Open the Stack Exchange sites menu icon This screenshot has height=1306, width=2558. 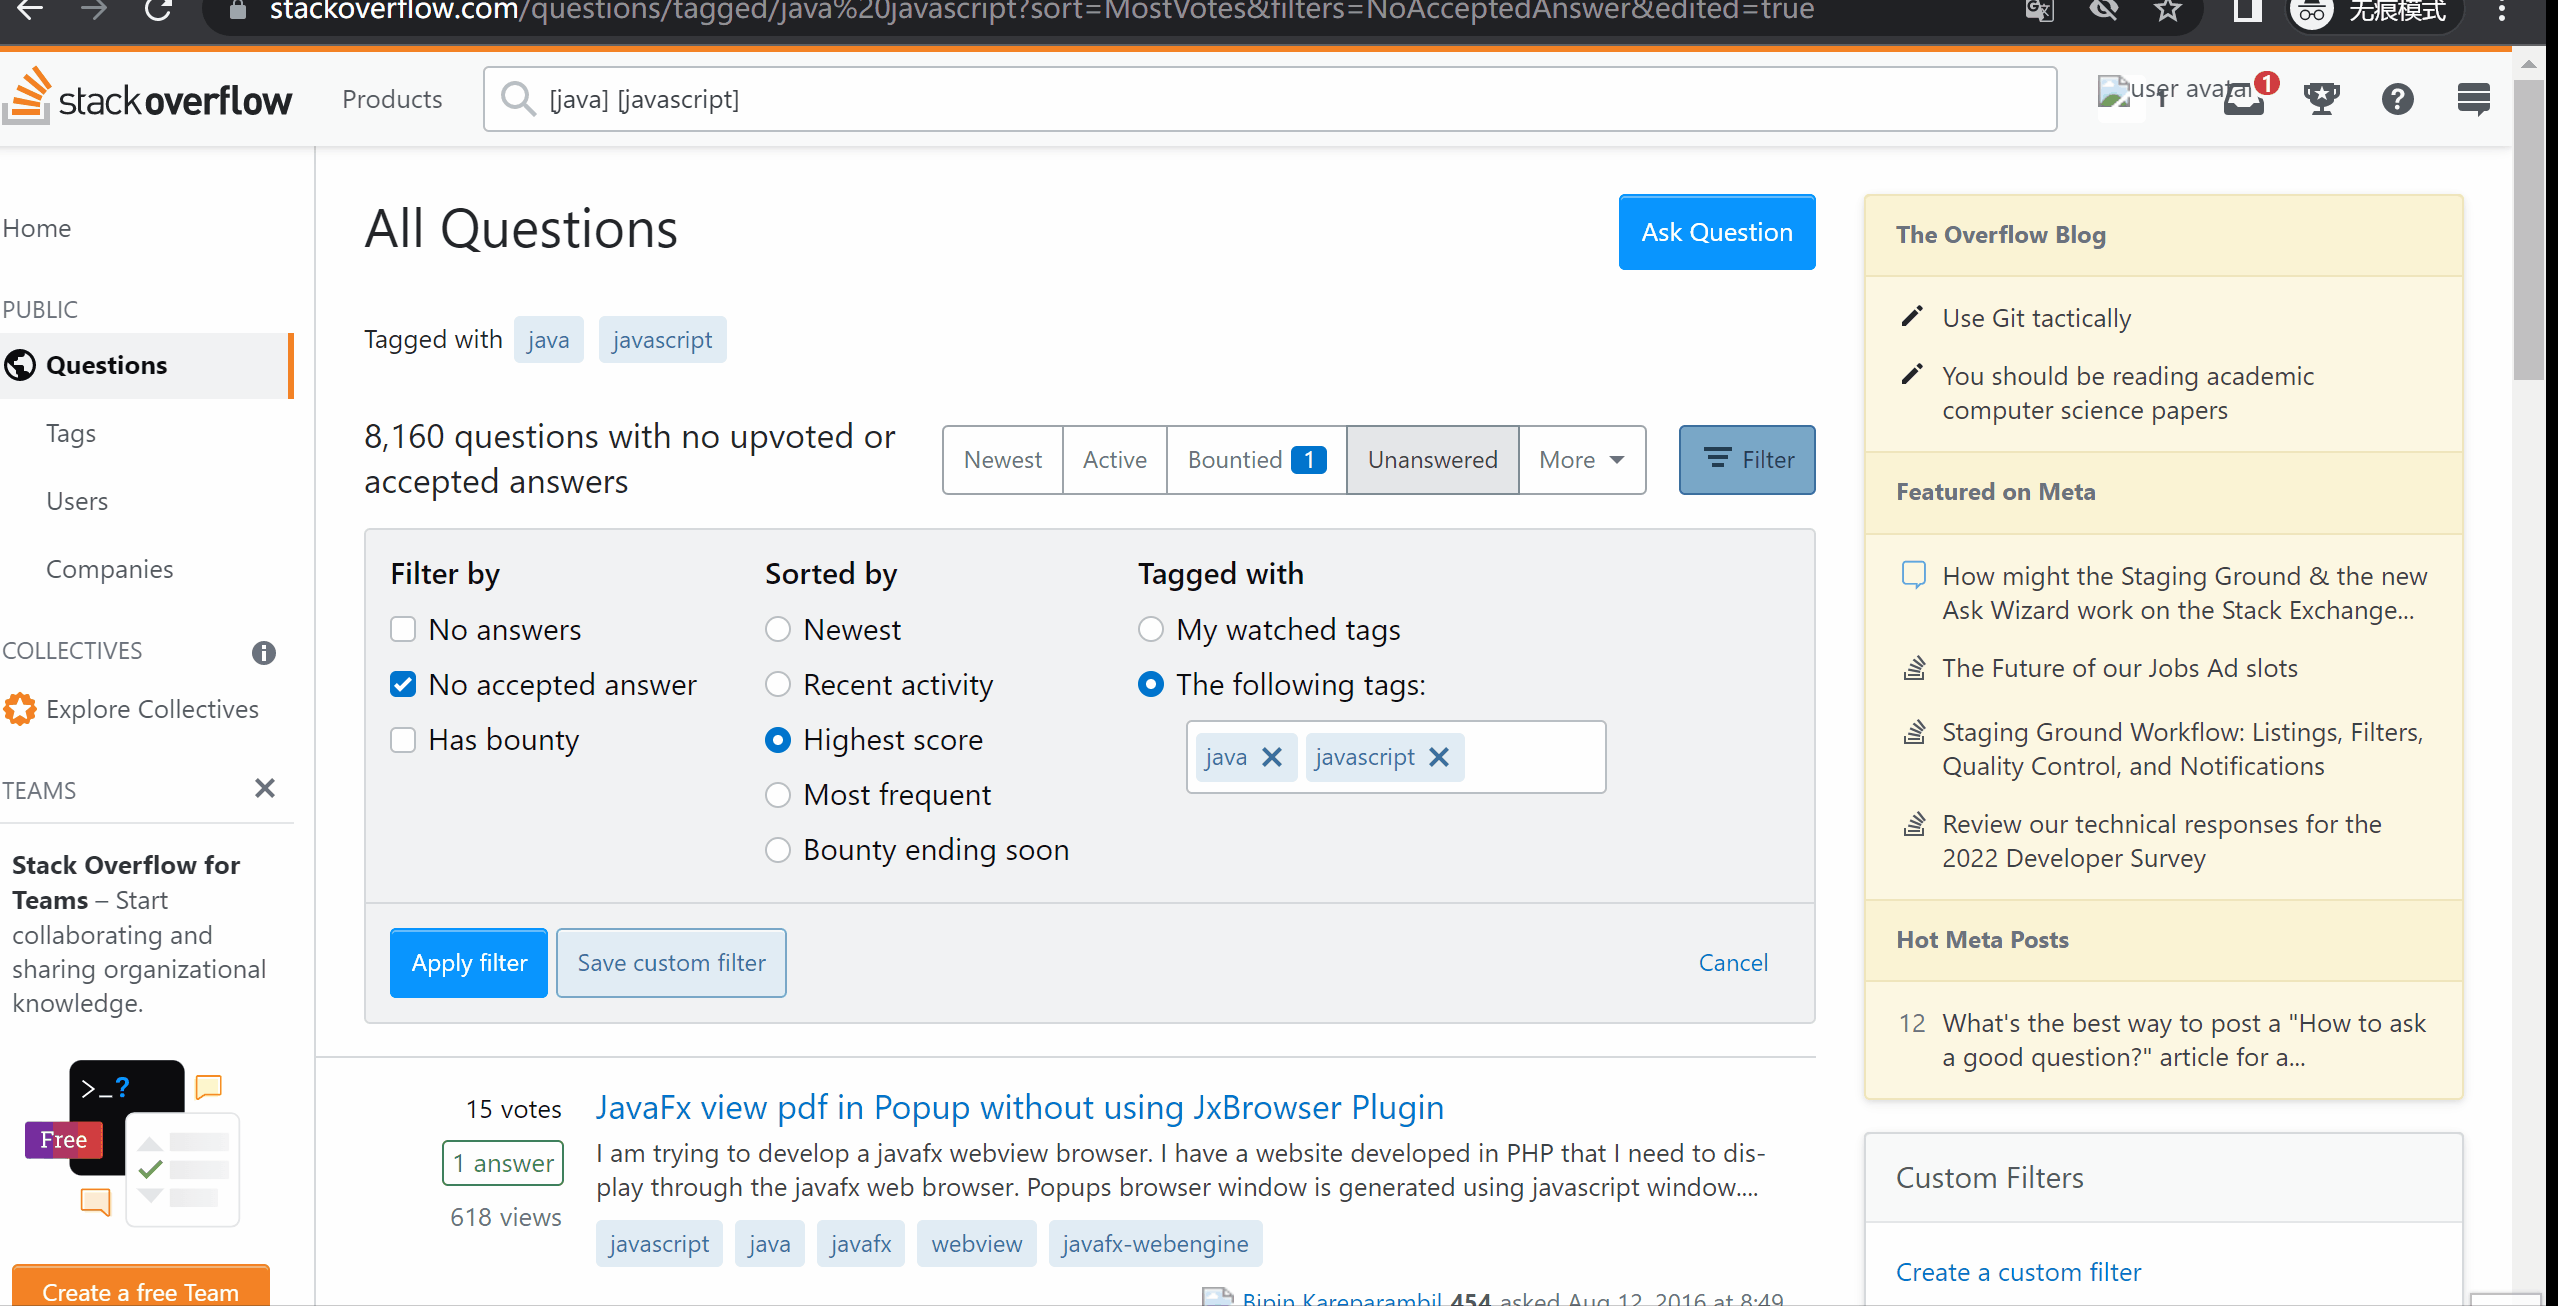[x=2474, y=99]
